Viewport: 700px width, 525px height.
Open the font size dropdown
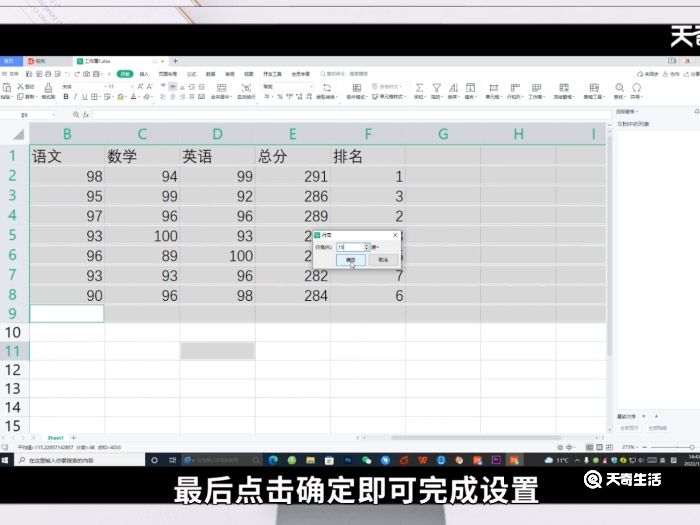click(x=132, y=86)
